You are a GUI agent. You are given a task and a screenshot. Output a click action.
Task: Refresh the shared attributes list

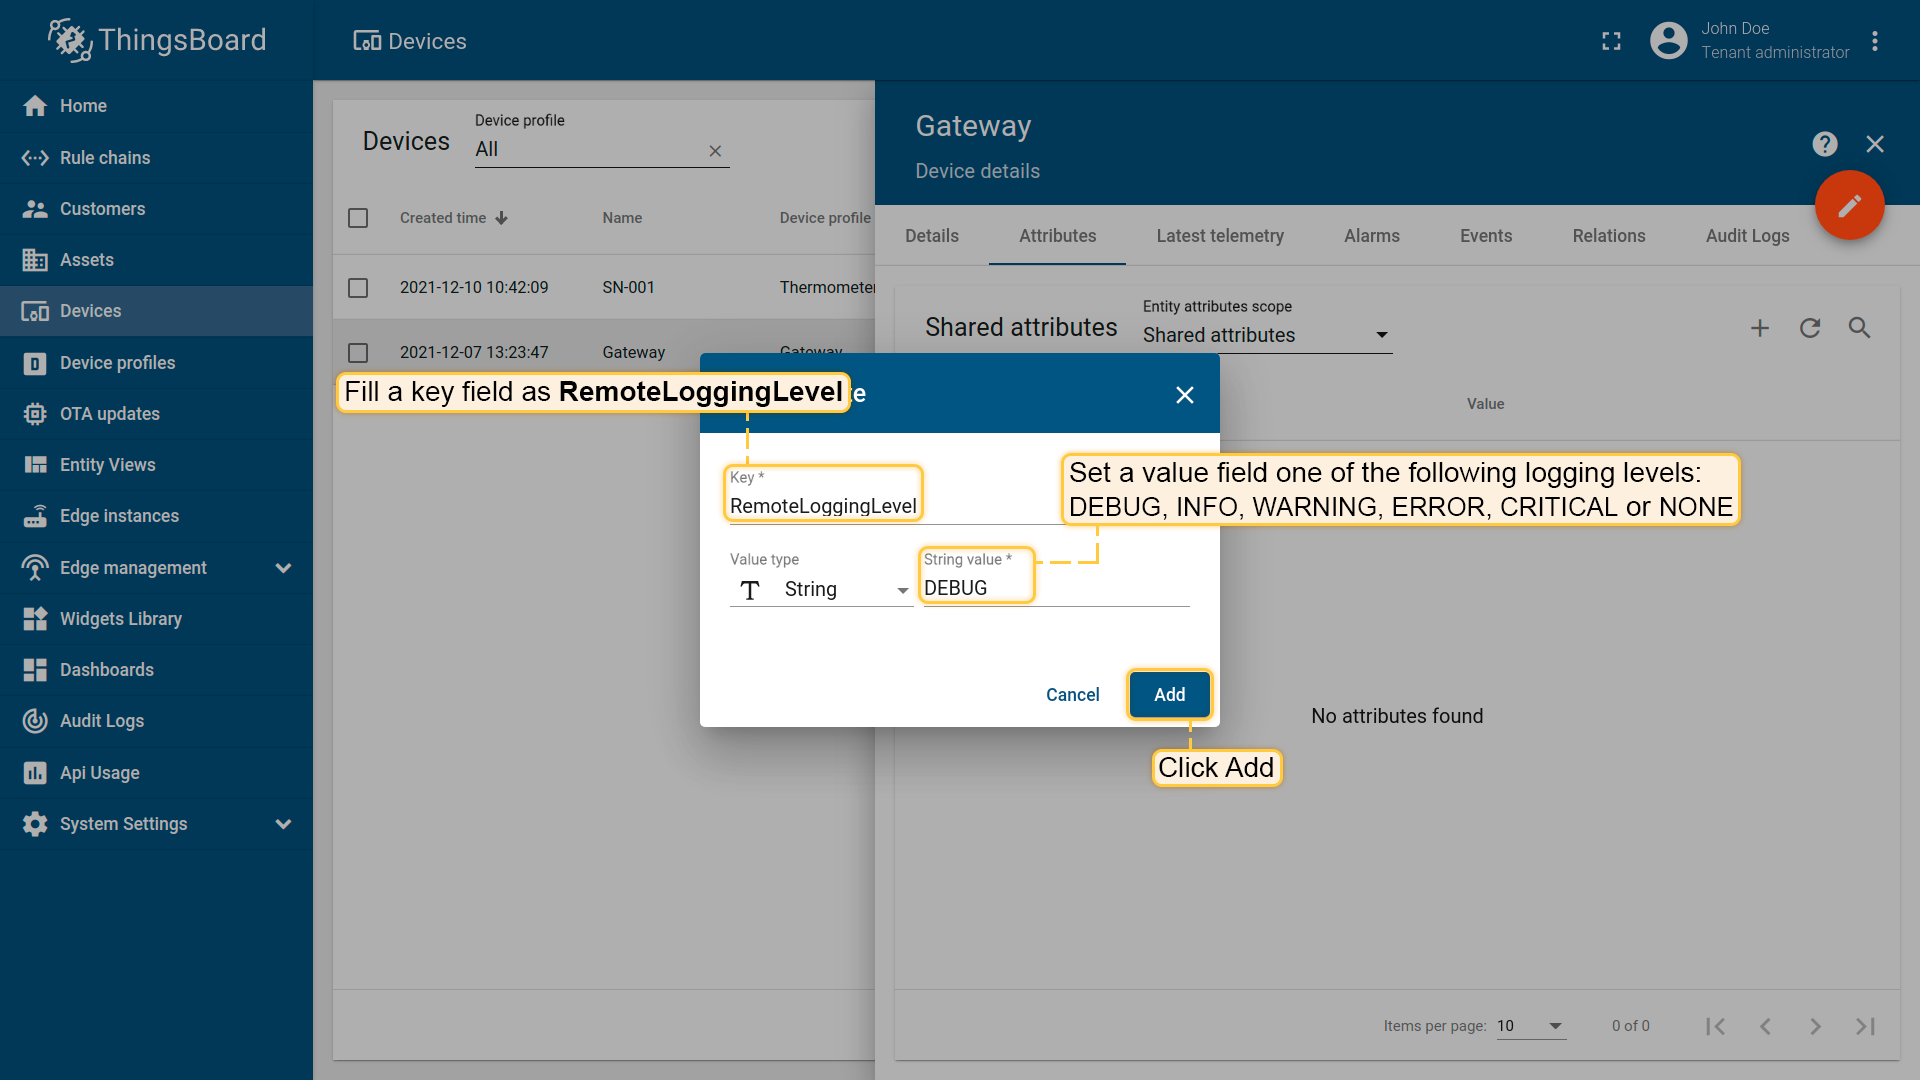point(1810,328)
